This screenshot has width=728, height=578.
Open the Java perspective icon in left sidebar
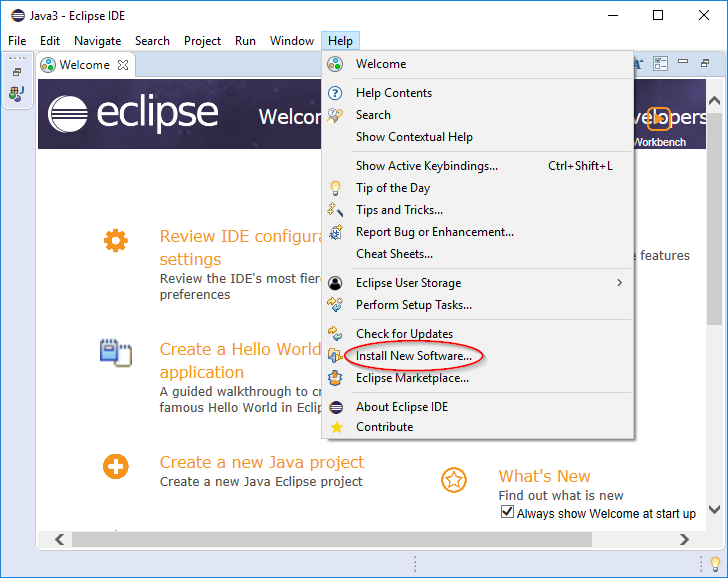[17, 93]
